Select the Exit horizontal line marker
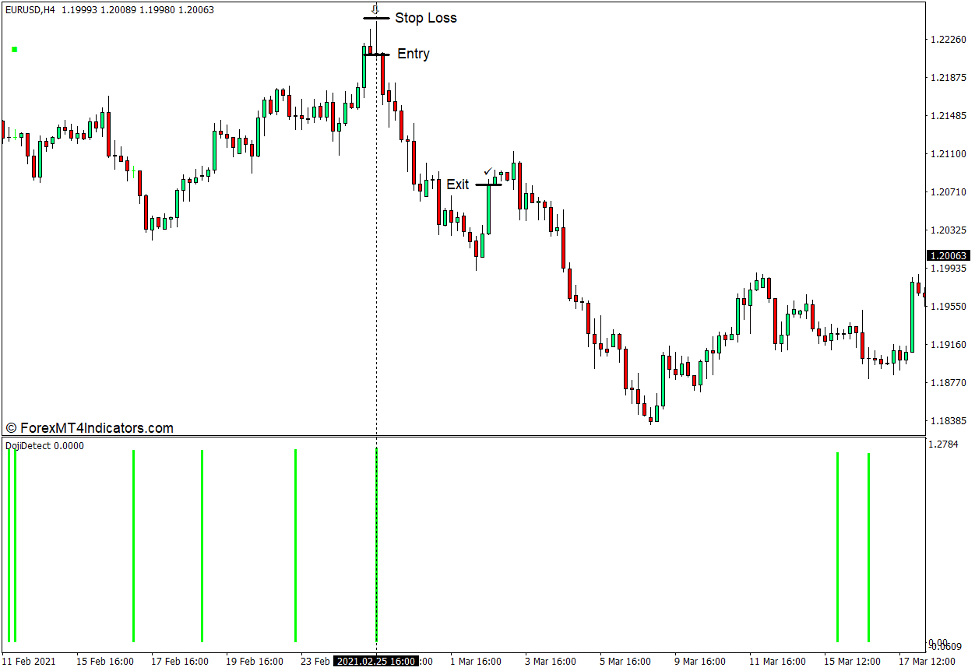977x672 pixels. [x=488, y=185]
